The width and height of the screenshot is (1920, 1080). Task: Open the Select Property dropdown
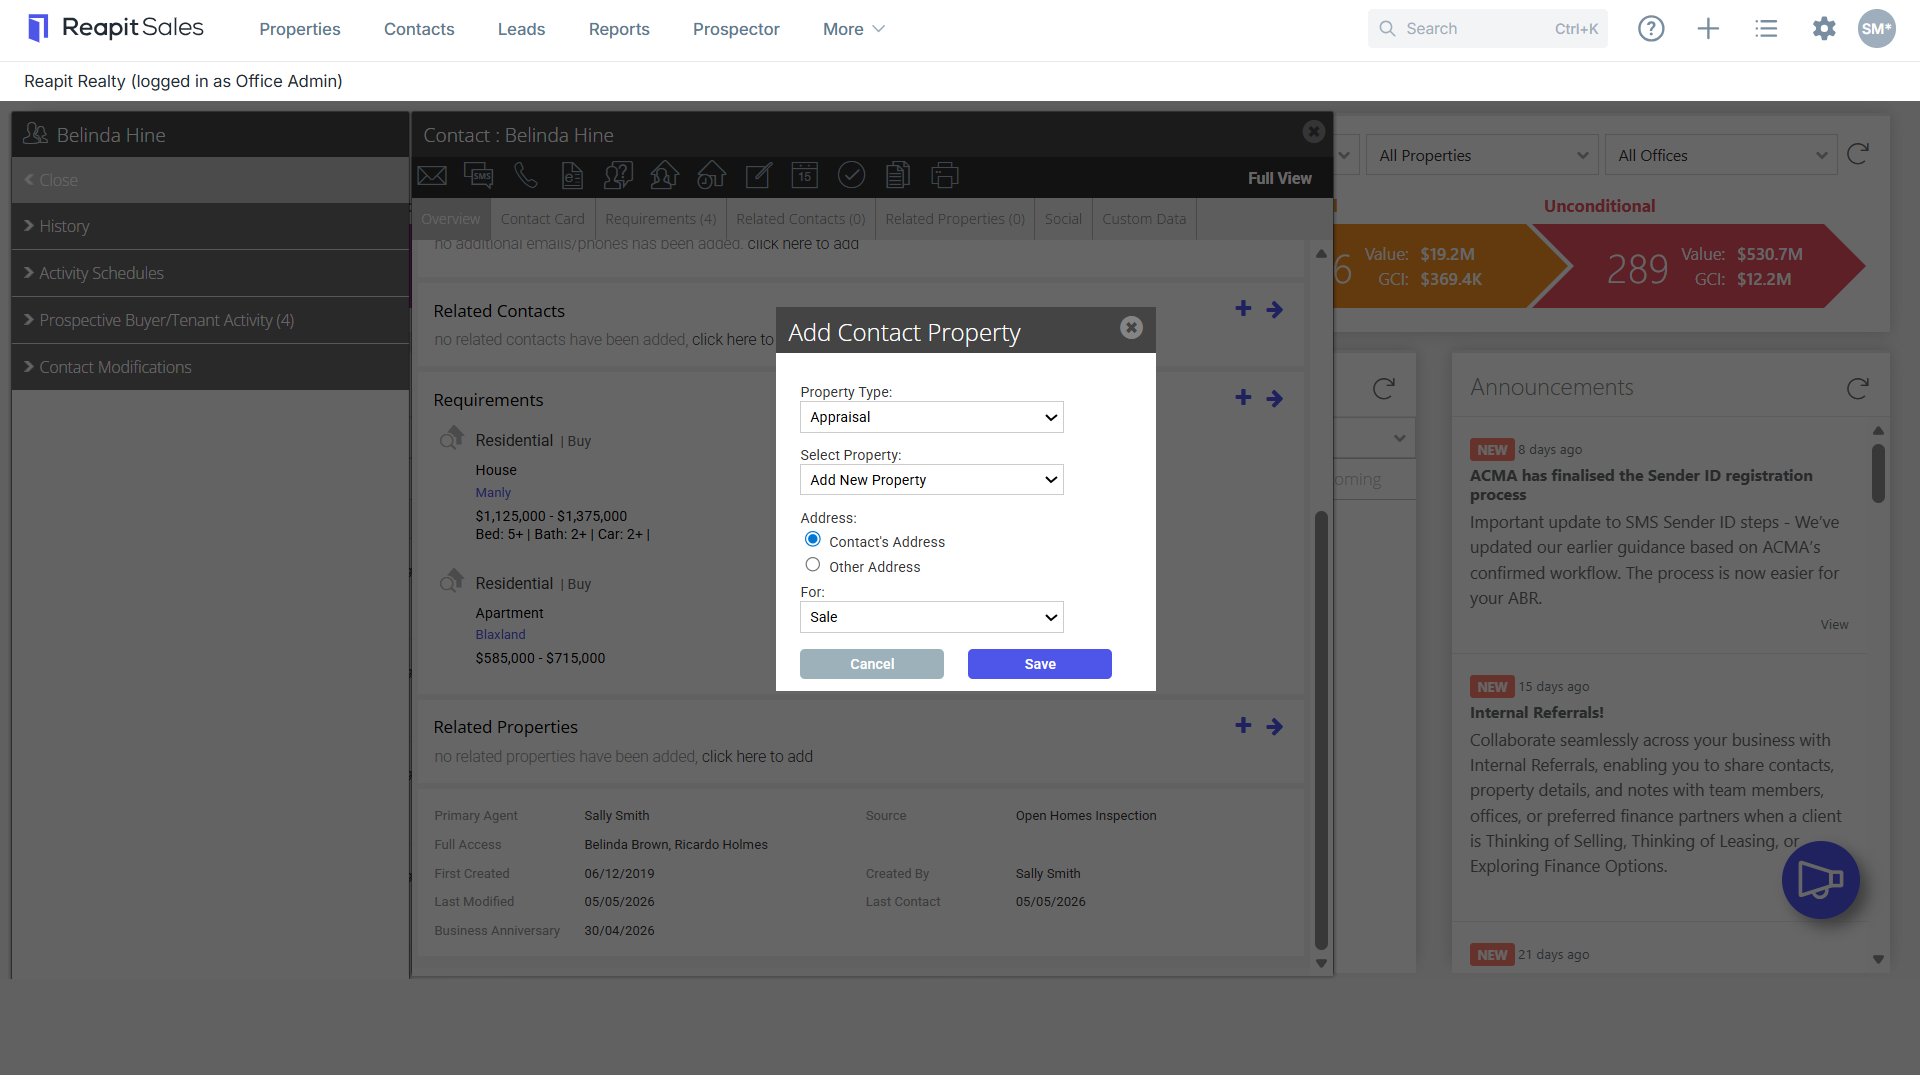[x=931, y=480]
